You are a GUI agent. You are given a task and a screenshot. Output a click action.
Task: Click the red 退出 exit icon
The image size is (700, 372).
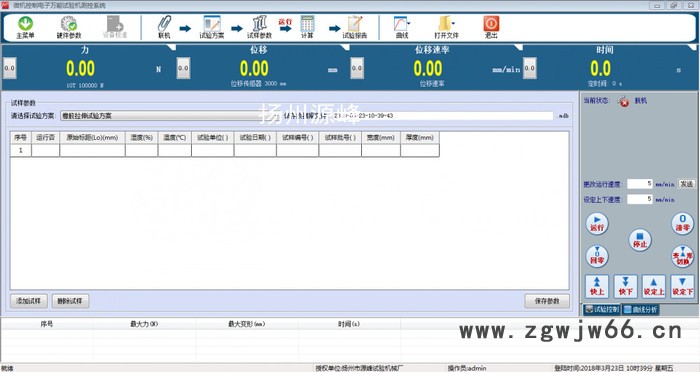(491, 27)
